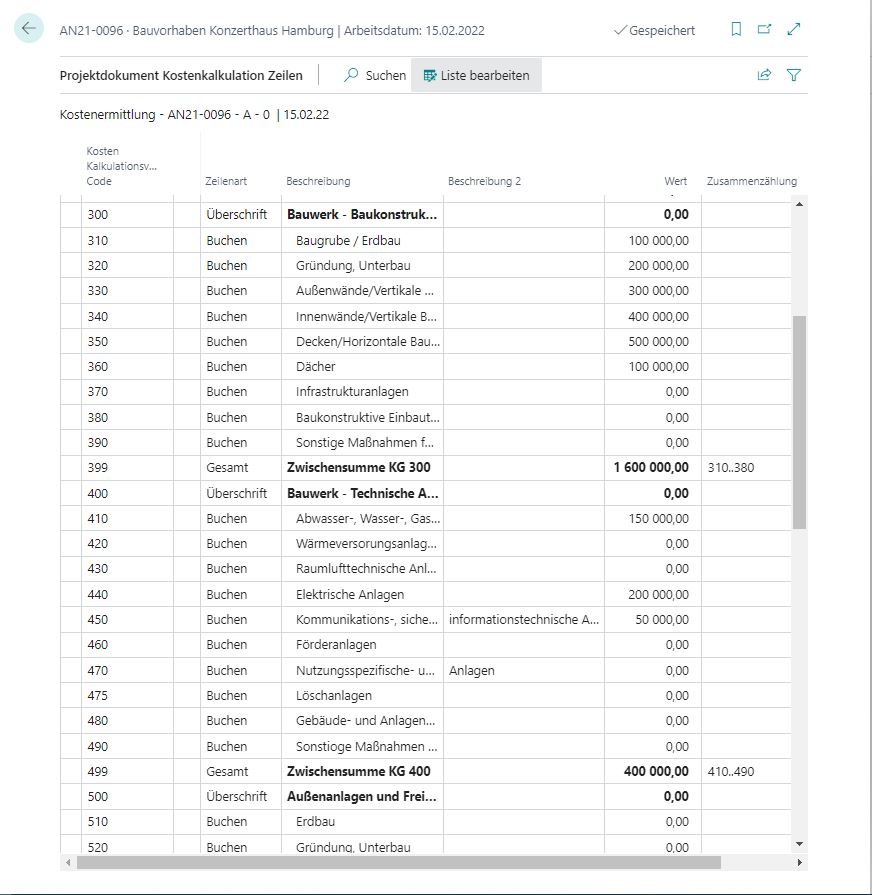Select the Baugrube / Erdbau description cell

coord(354,240)
